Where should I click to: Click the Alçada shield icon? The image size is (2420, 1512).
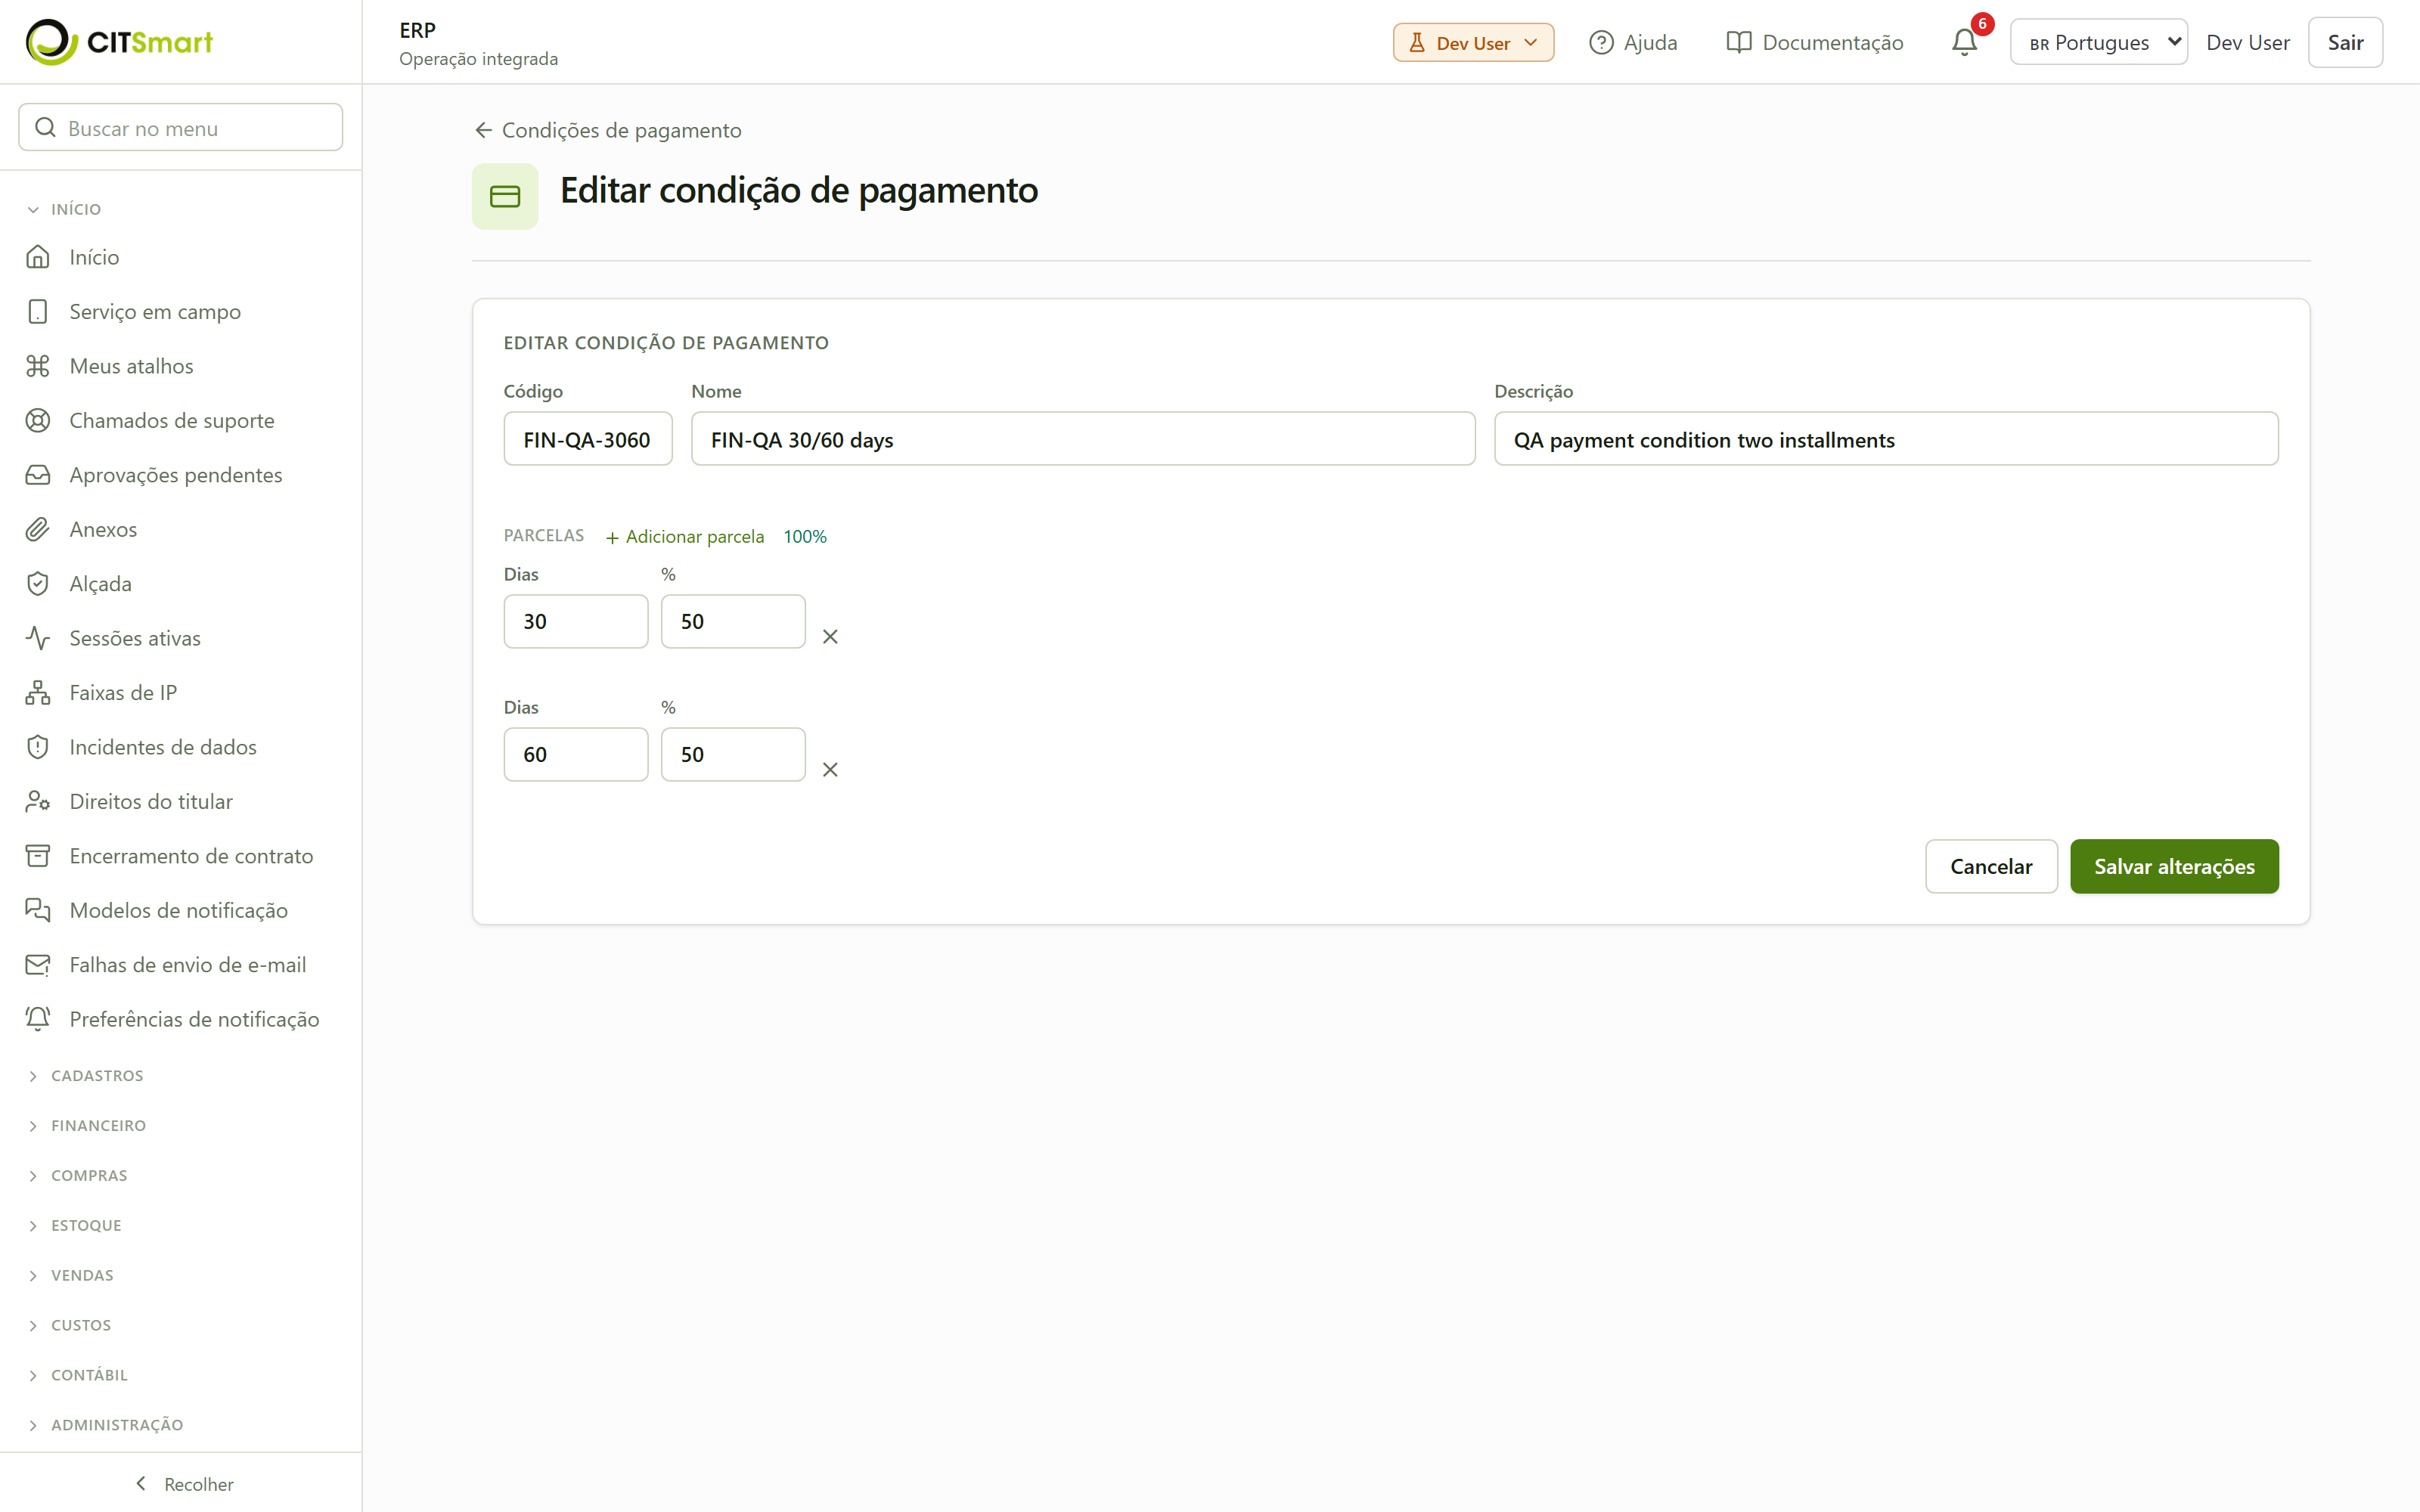pyautogui.click(x=38, y=584)
